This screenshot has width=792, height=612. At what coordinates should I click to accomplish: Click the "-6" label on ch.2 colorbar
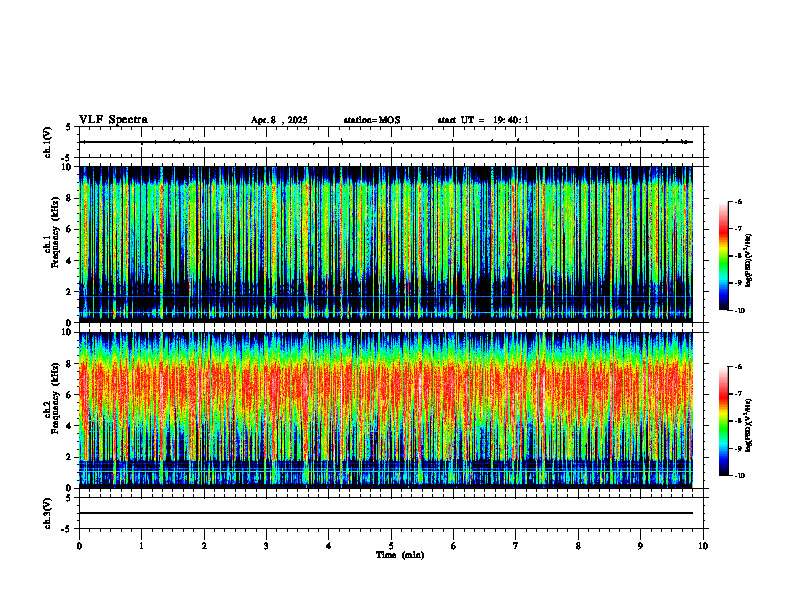738,367
